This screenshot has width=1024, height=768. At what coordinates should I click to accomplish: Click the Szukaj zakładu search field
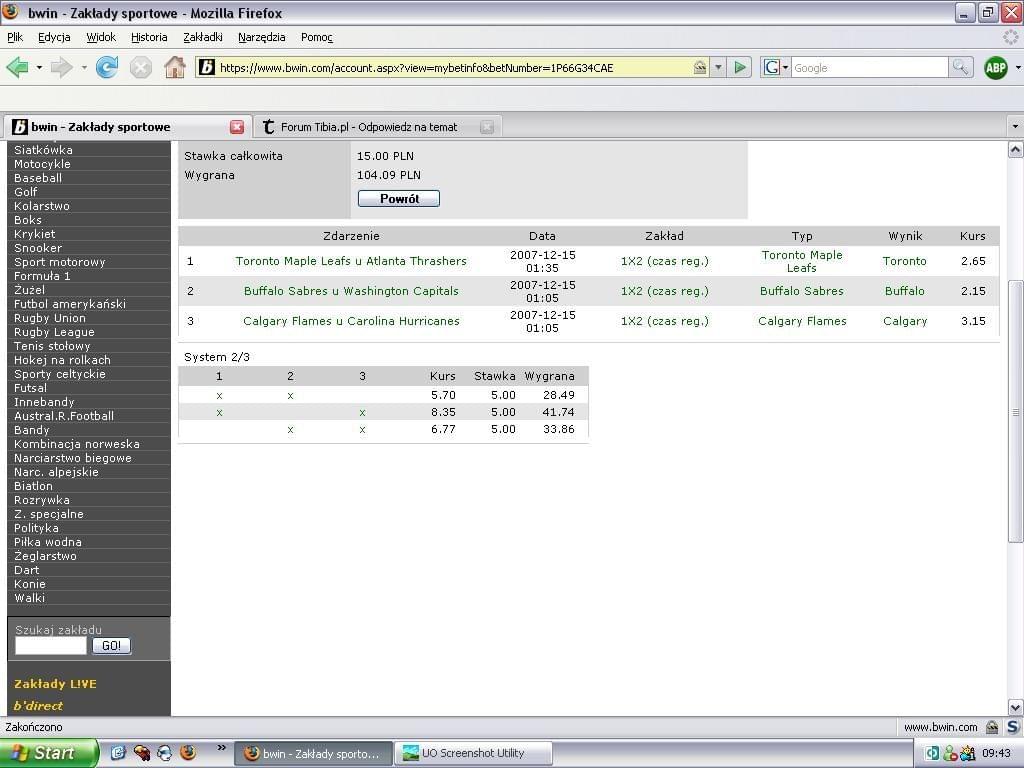coord(51,646)
